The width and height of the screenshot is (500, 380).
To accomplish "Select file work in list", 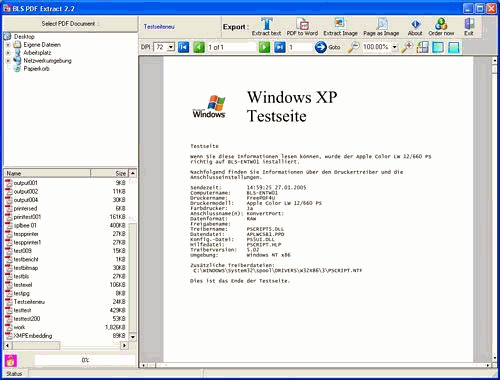I will point(19,327).
